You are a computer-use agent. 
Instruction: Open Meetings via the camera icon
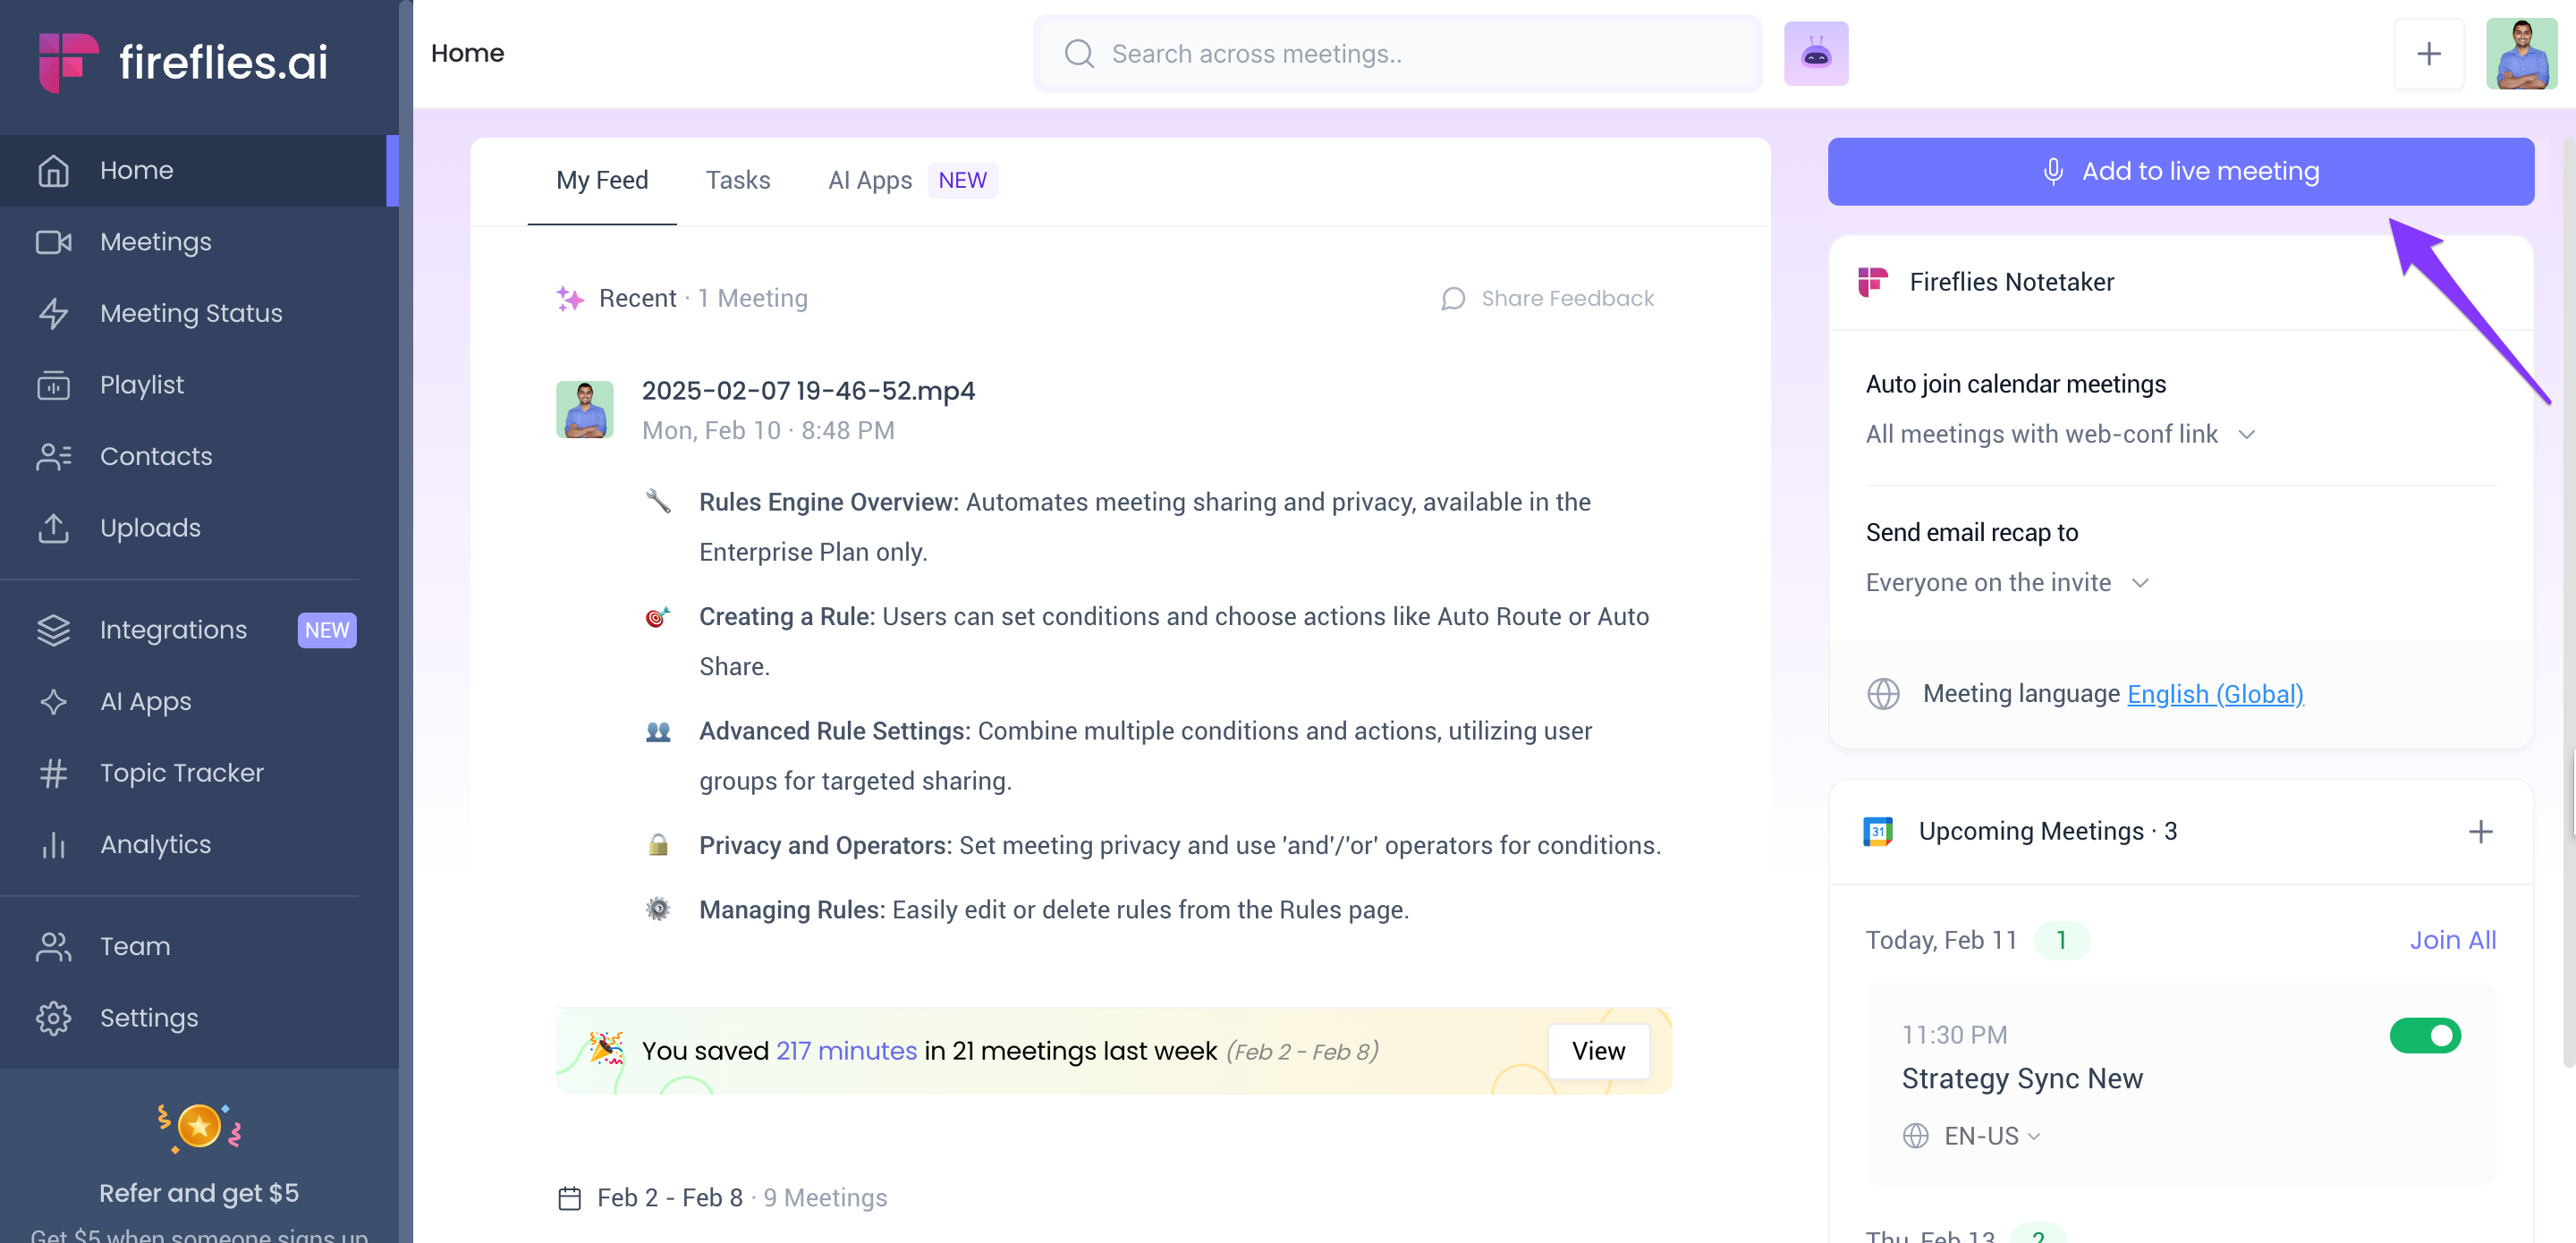pos(53,242)
